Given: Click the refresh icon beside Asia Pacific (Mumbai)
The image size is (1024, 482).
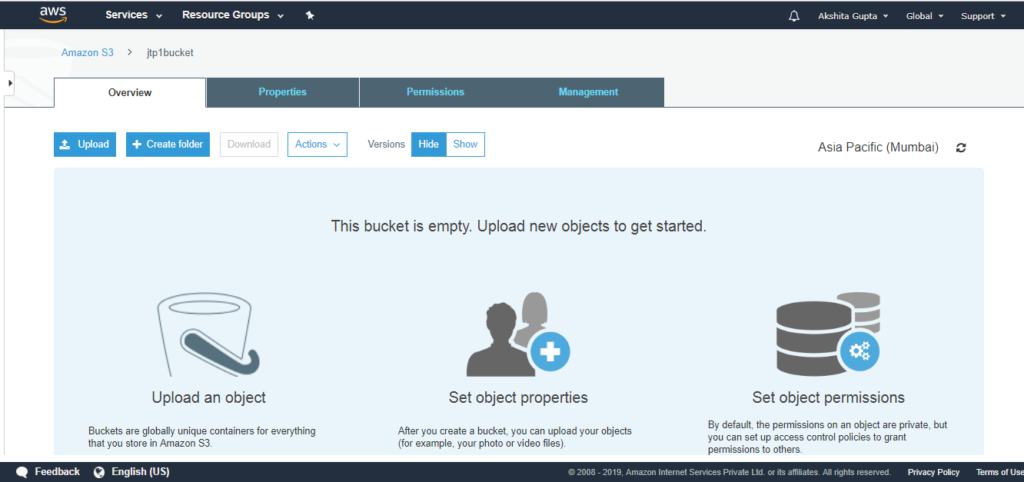Looking at the screenshot, I should coord(961,148).
